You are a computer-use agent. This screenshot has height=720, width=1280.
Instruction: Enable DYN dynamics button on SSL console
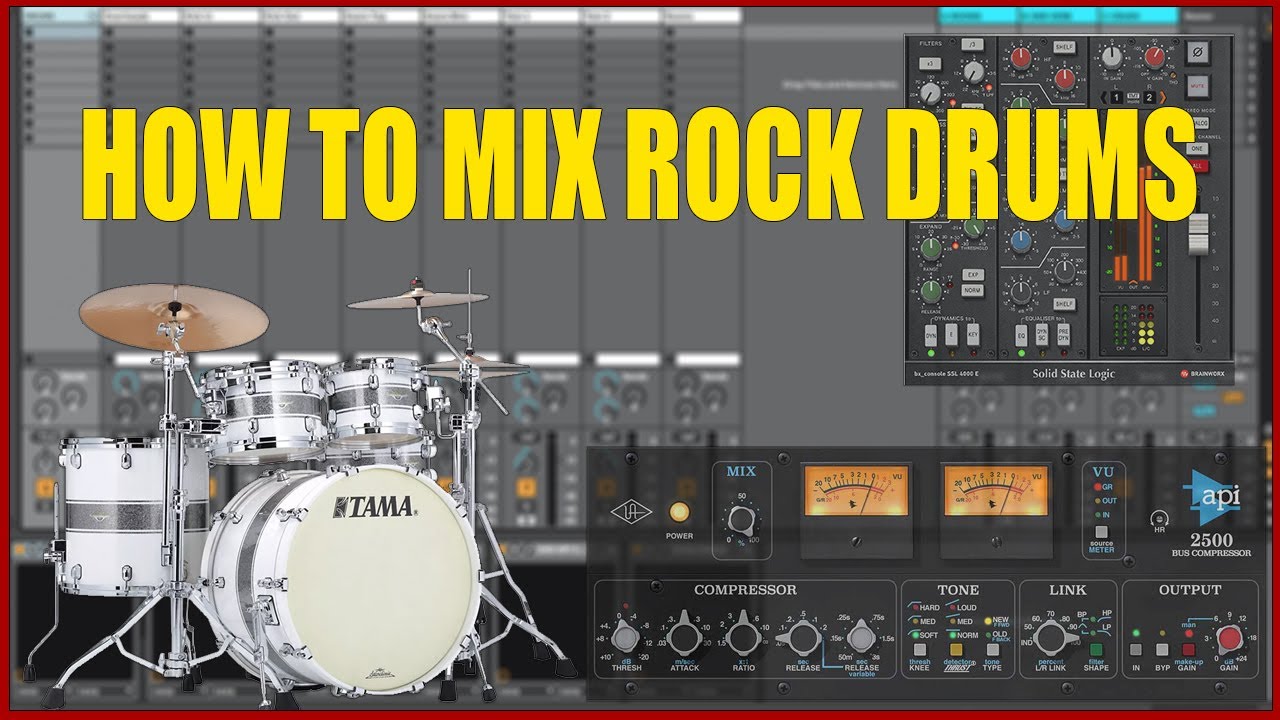[931, 335]
